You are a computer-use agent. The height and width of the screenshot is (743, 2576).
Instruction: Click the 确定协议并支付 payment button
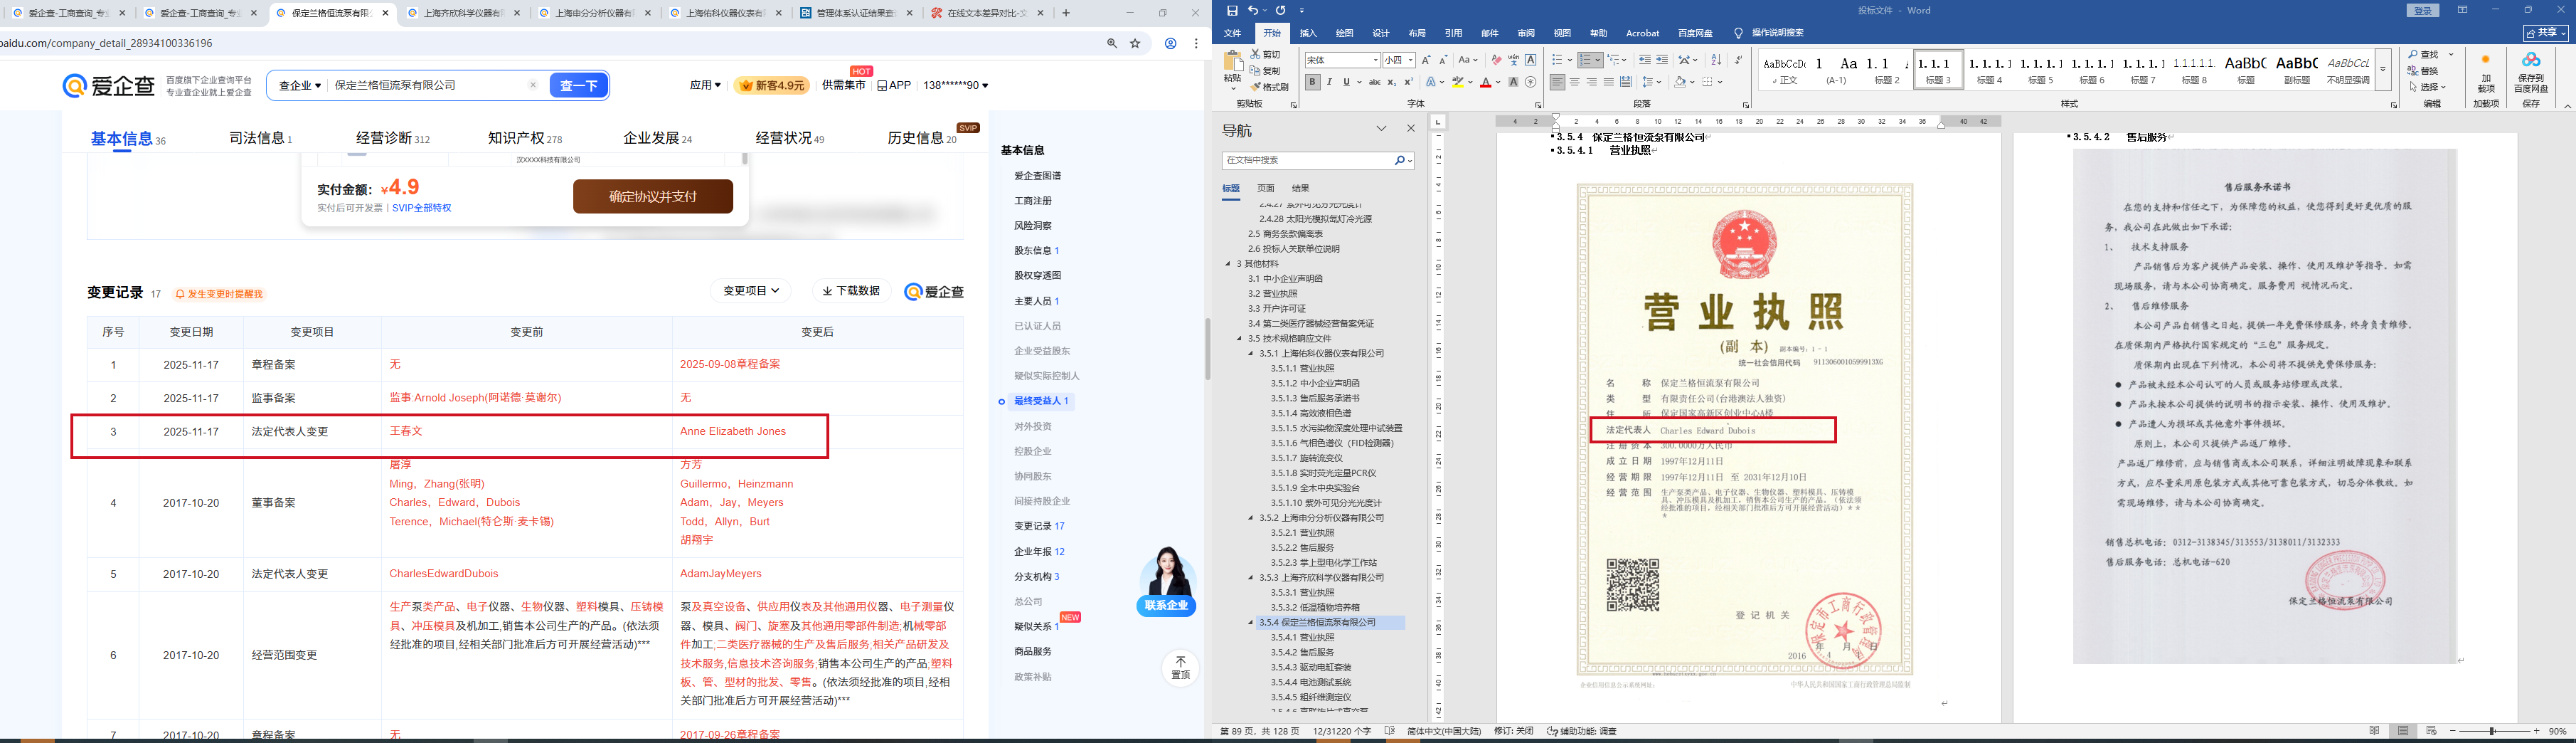coord(653,196)
